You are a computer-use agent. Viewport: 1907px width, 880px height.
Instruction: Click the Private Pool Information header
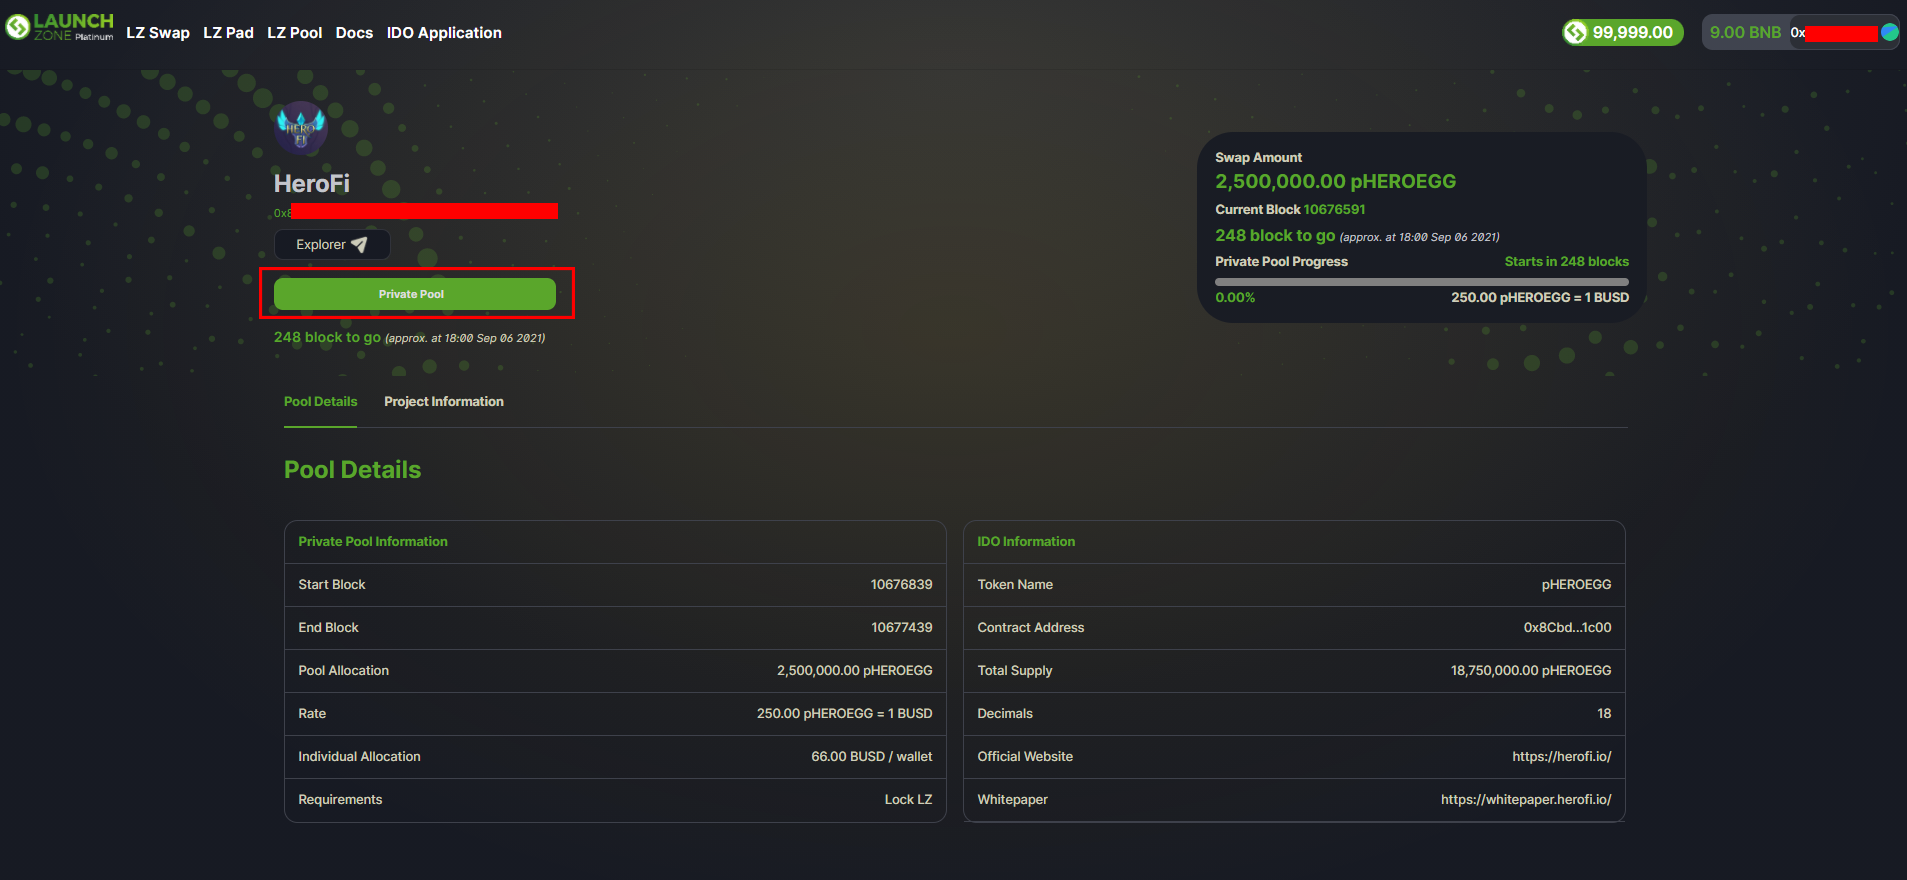point(373,541)
